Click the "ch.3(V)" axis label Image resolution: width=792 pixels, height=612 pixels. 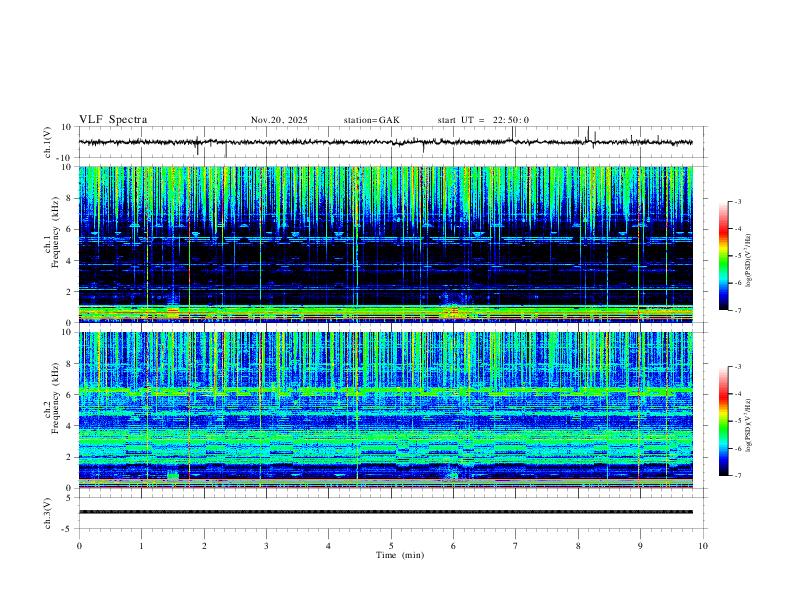[x=48, y=513]
